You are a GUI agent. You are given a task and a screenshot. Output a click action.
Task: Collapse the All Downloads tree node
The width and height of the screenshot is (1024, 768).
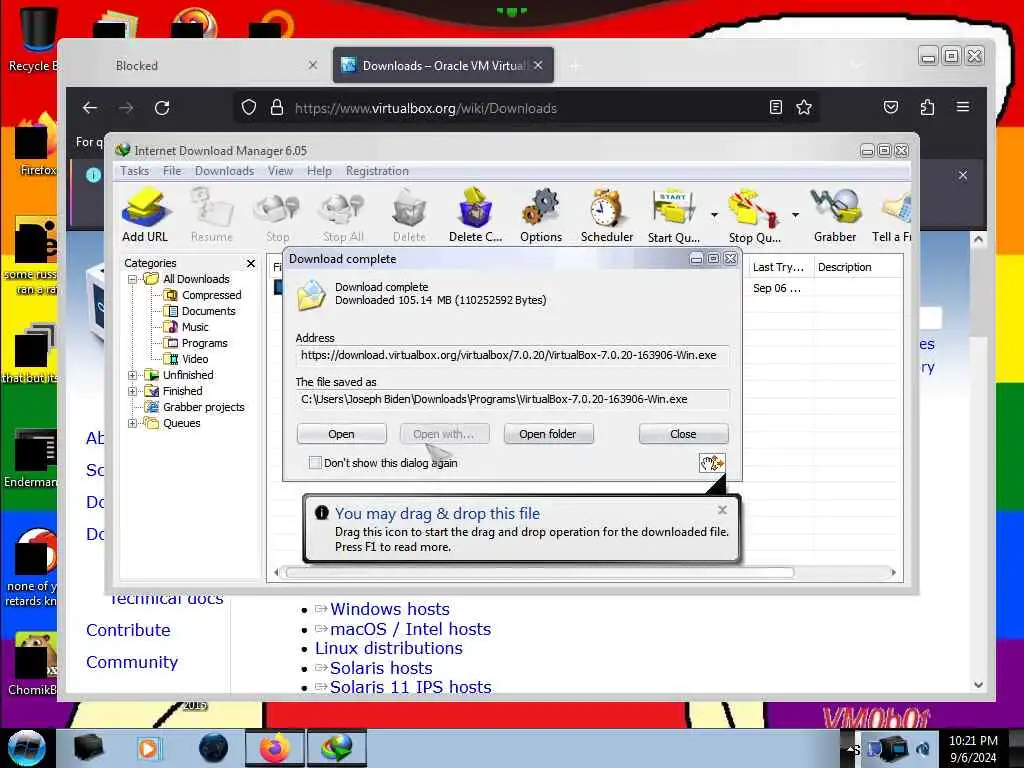pyautogui.click(x=133, y=280)
